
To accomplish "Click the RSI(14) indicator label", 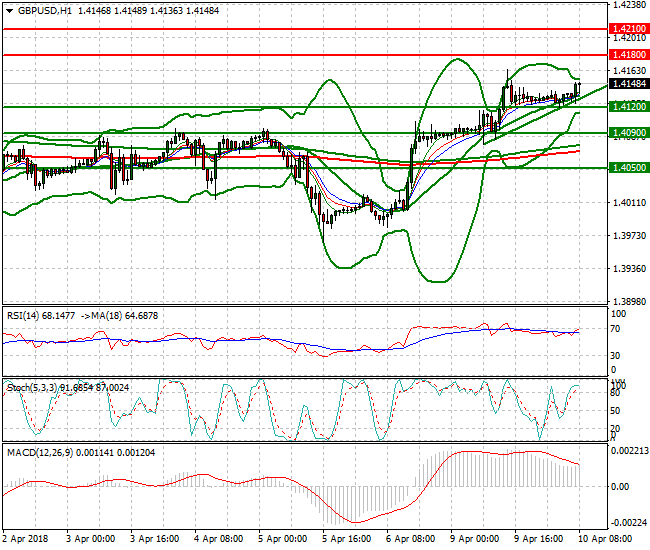I will (x=27, y=315).
